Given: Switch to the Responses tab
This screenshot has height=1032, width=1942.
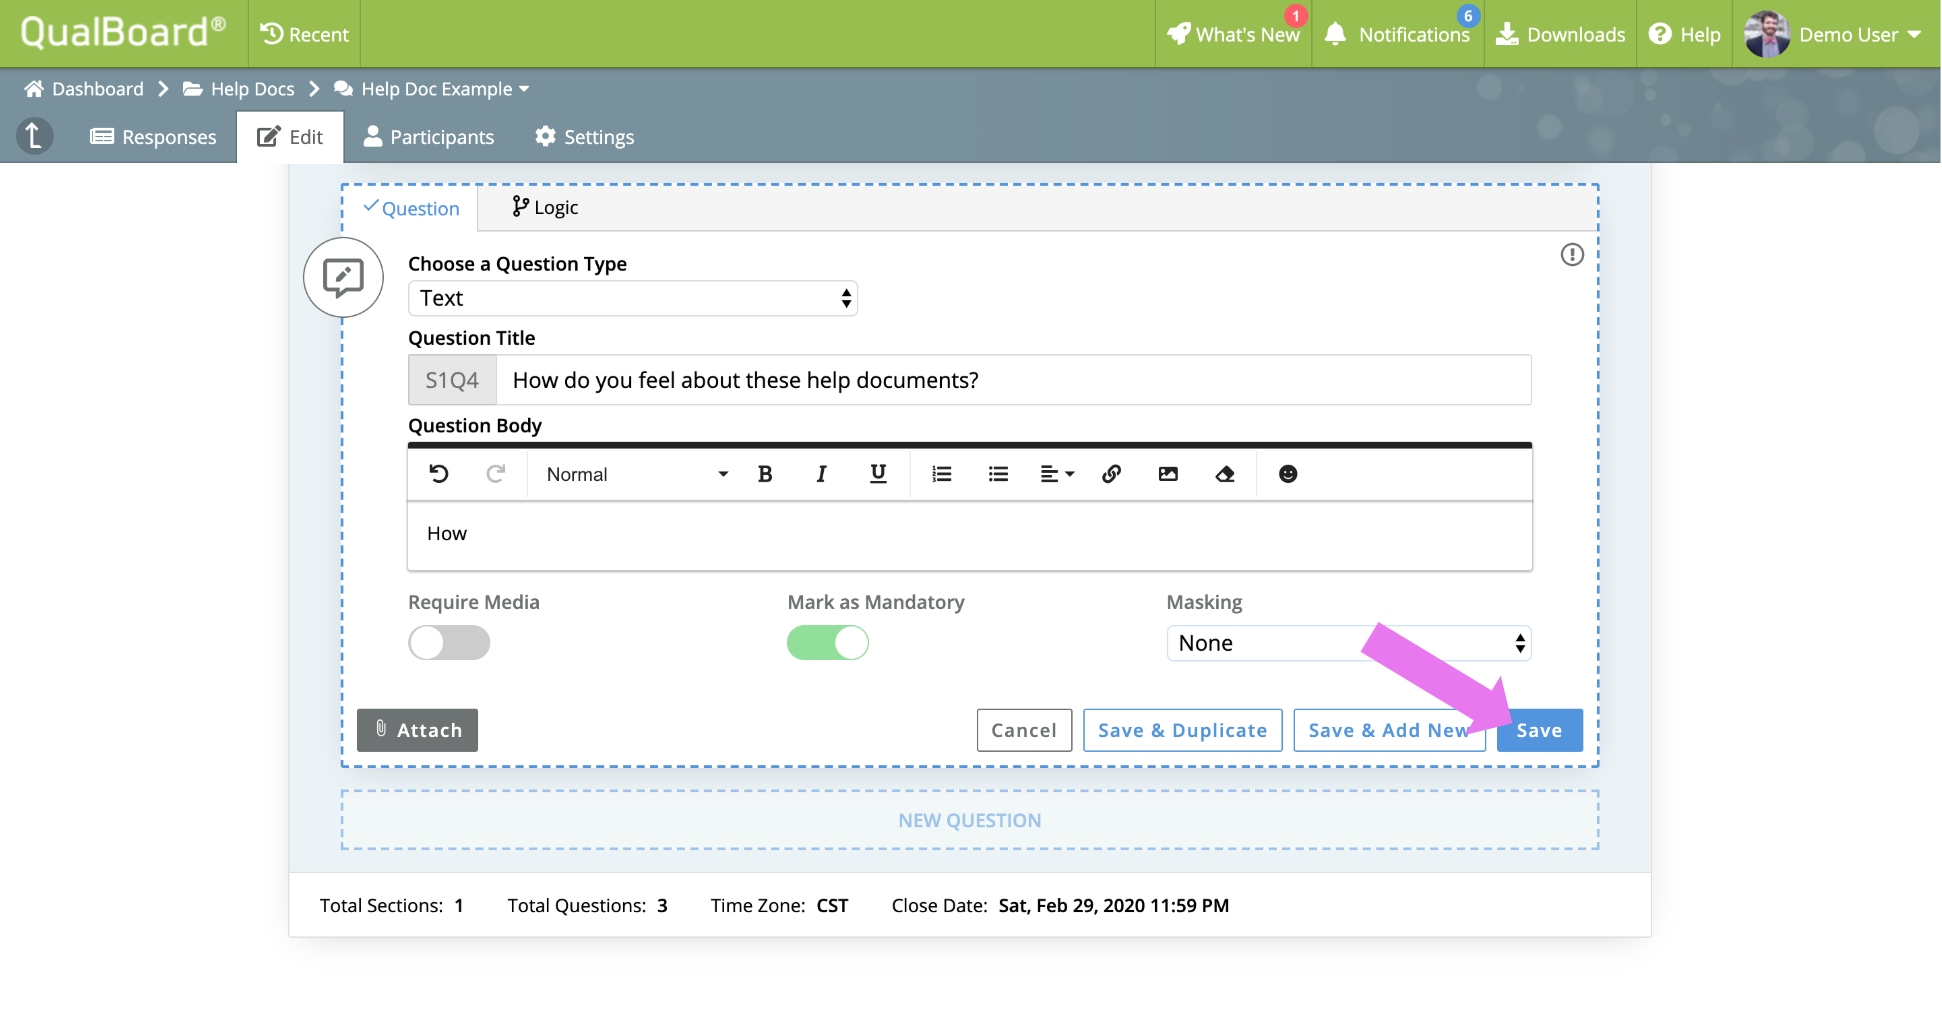Looking at the screenshot, I should [x=153, y=137].
